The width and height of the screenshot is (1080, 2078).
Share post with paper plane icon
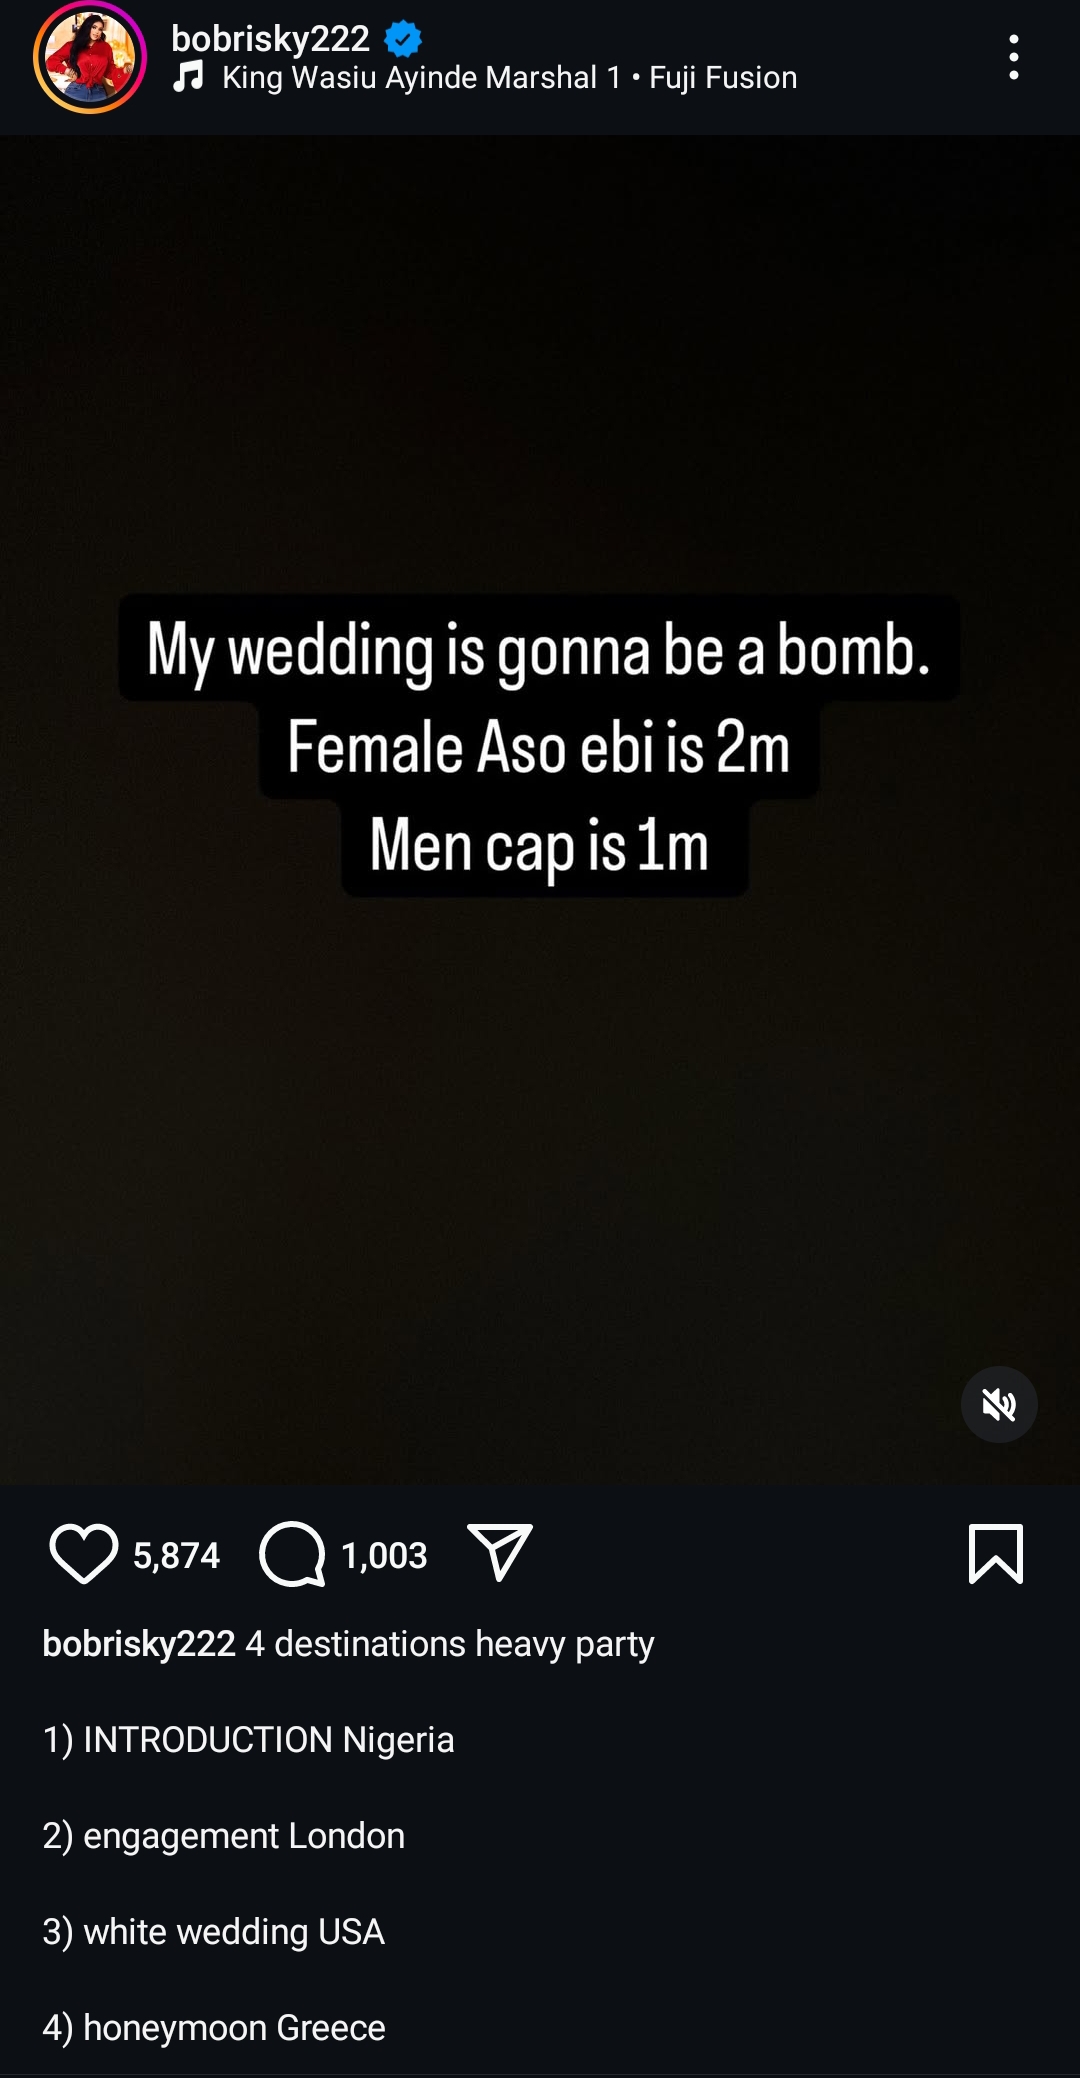(499, 1553)
